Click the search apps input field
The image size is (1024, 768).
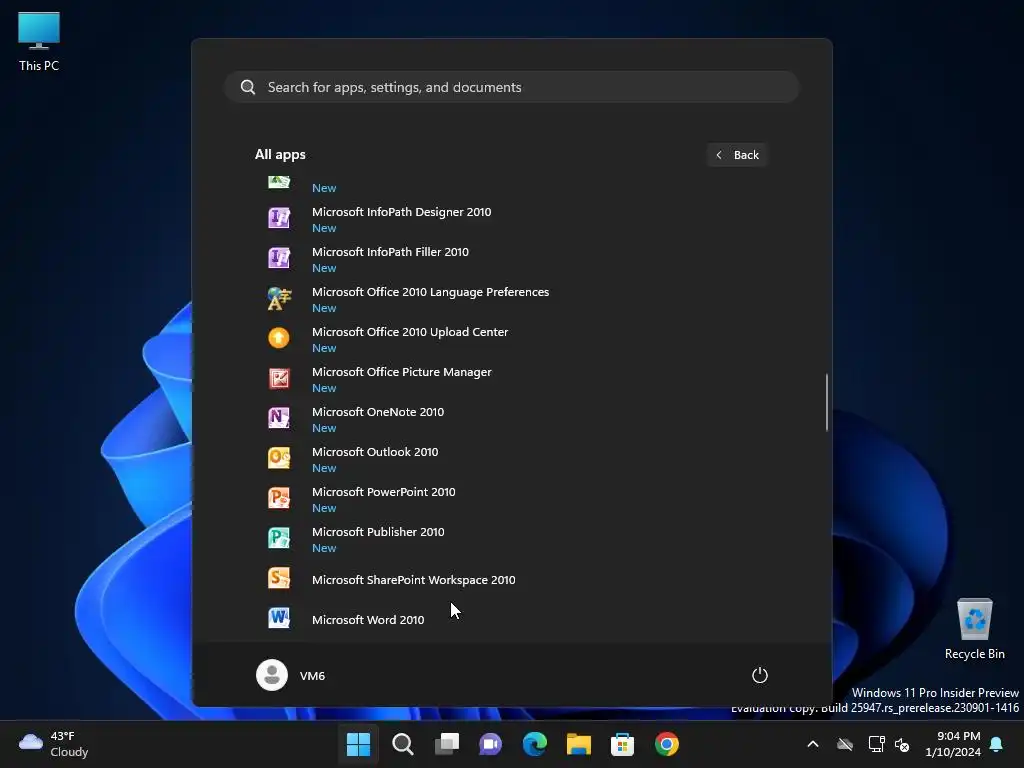coord(512,88)
